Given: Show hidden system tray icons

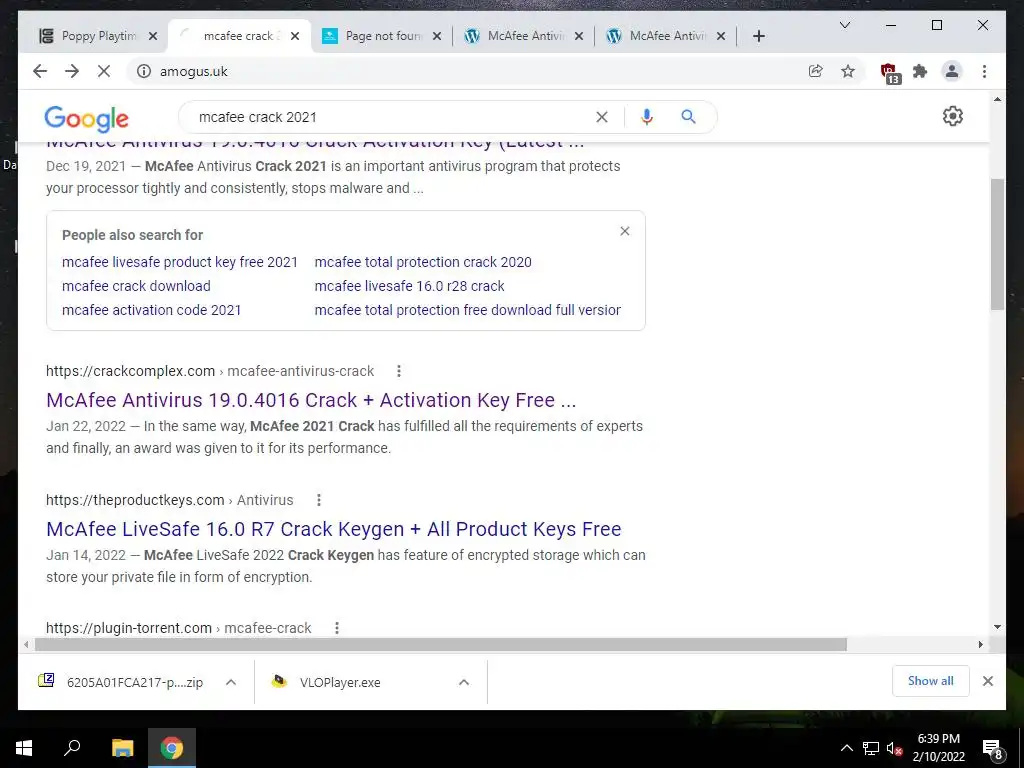Looking at the screenshot, I should click(846, 748).
